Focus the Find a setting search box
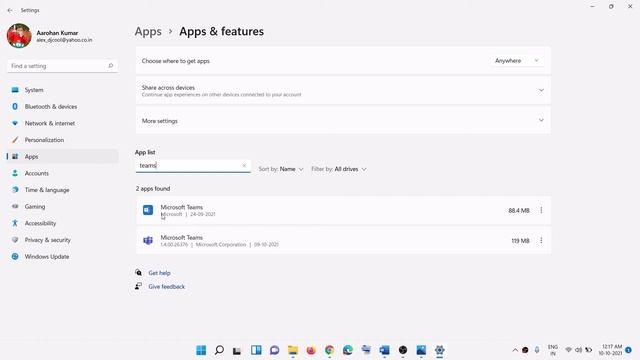Viewport: 640px width, 360px height. [x=62, y=66]
